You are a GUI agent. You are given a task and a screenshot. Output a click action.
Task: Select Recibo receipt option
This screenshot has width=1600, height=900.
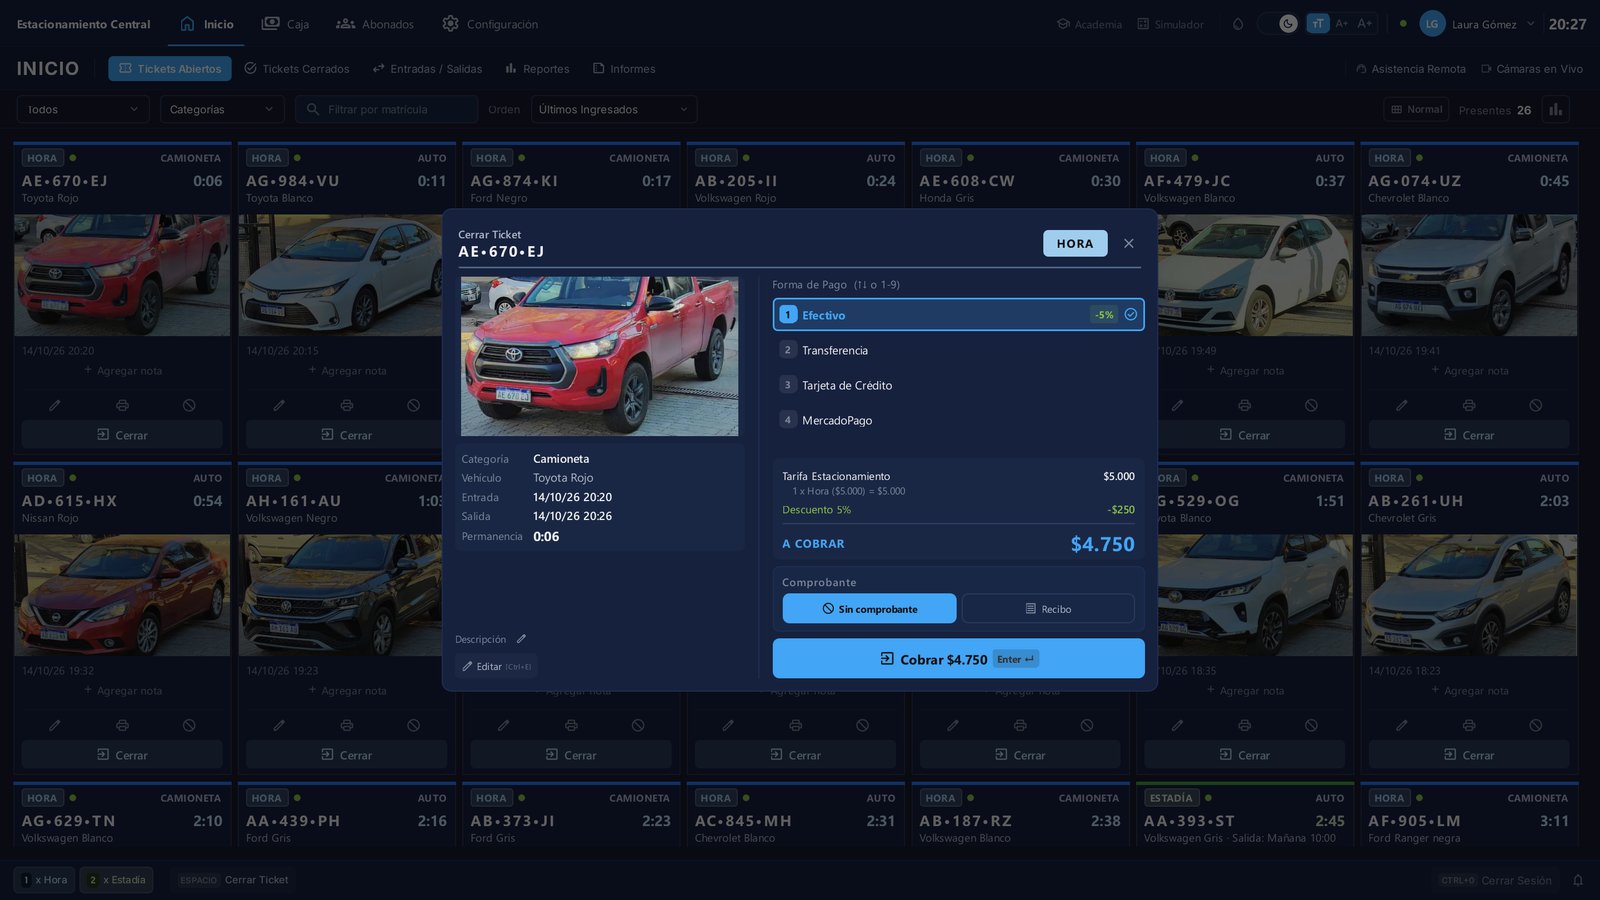1048,609
